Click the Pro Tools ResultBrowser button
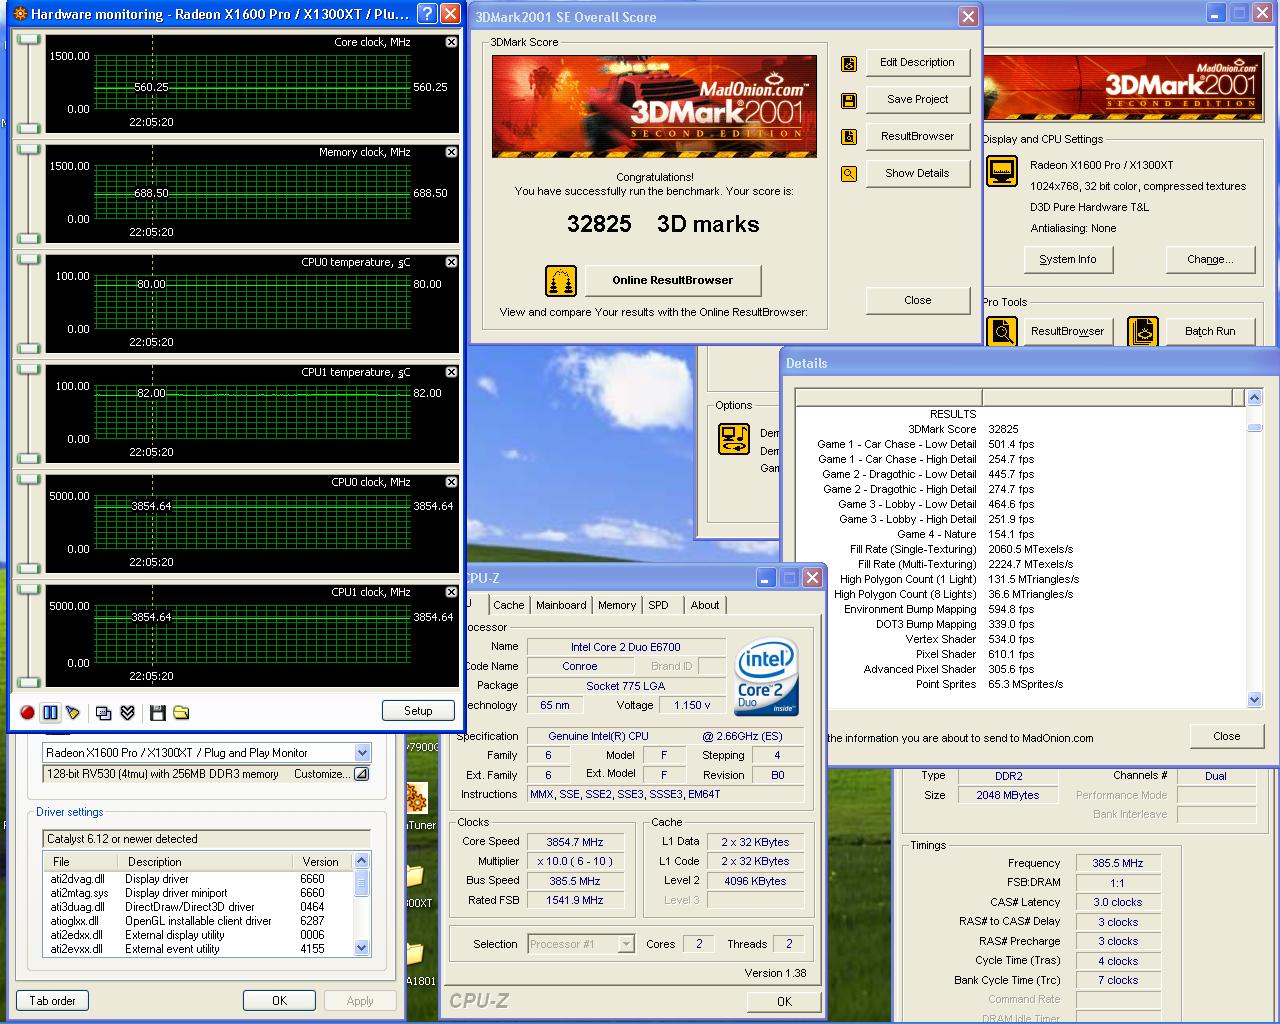 pyautogui.click(x=1067, y=332)
